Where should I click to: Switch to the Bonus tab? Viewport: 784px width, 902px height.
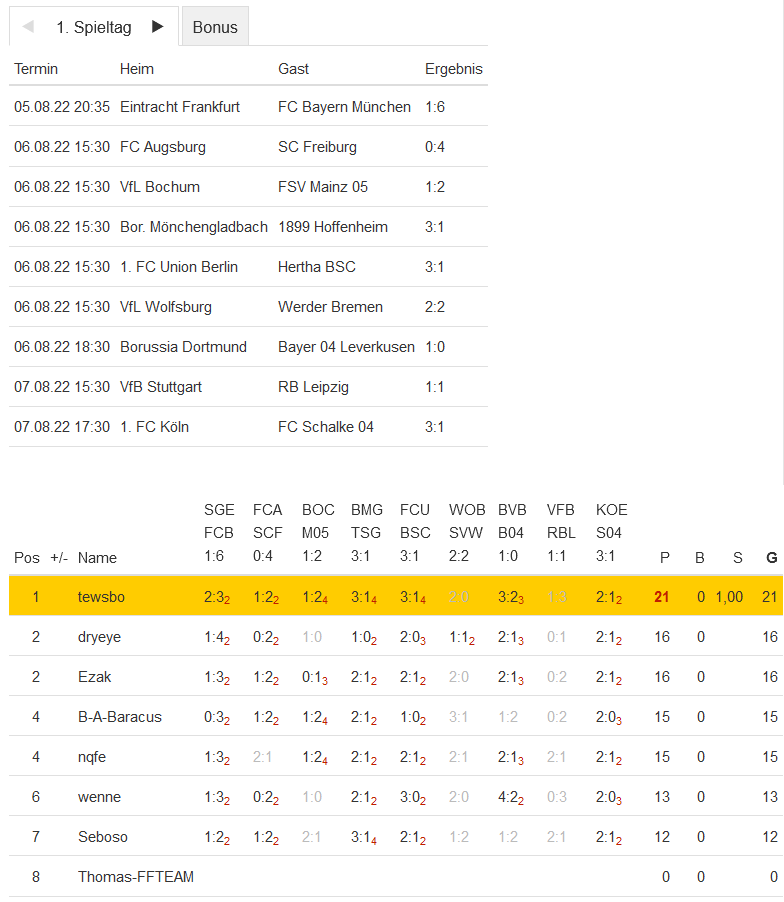[x=215, y=27]
